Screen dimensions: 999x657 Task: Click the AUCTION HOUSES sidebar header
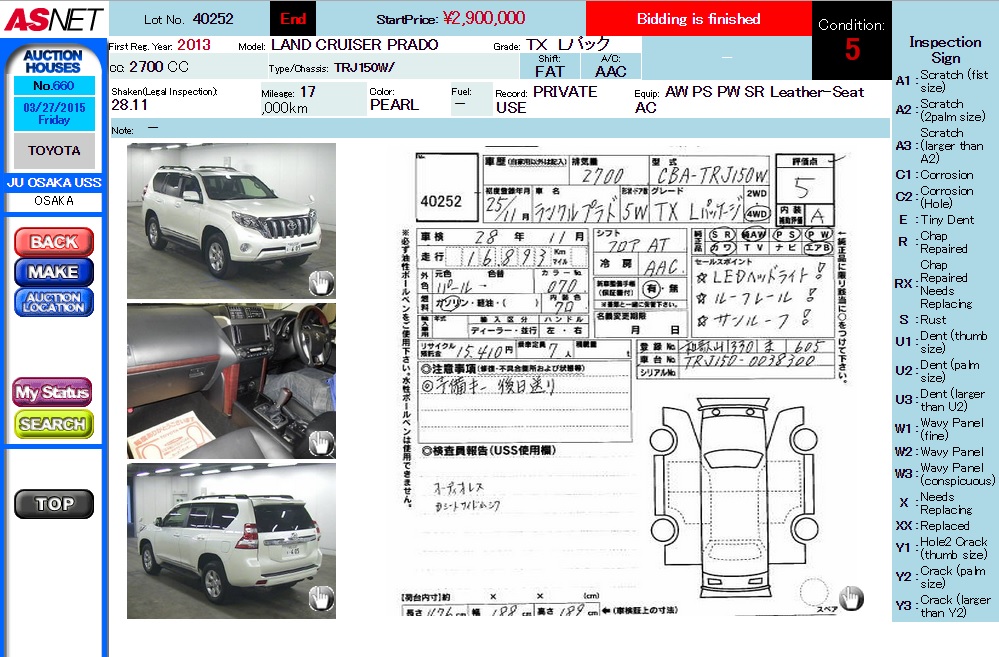53,62
